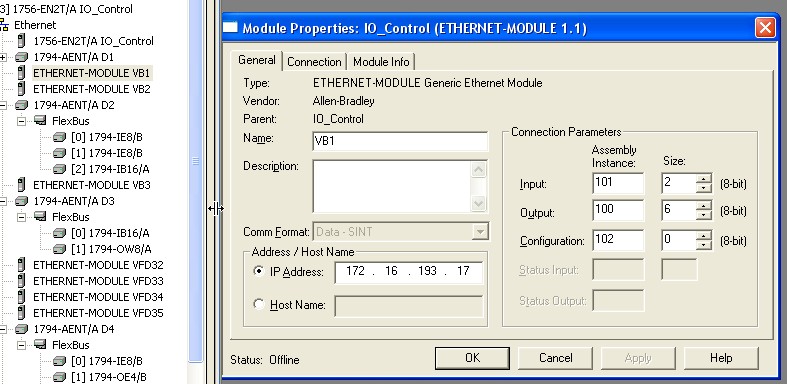
Task: Click the [0] 1794-IB16/A icon under D3
Action: point(59,233)
